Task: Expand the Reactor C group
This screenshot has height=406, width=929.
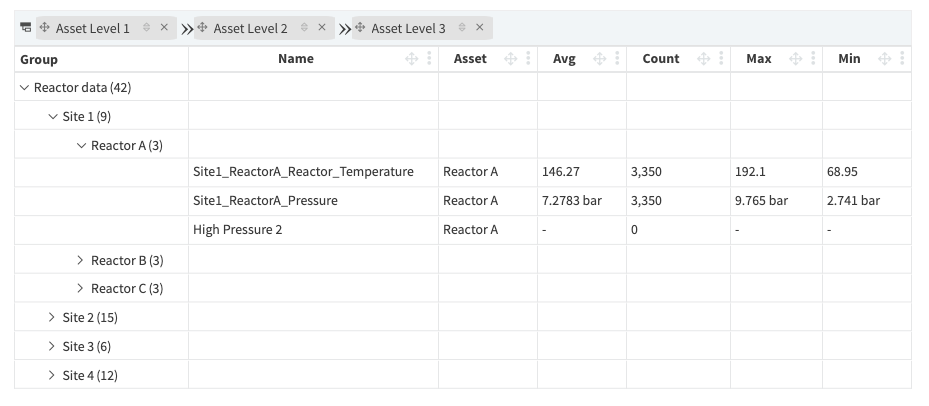Action: (x=81, y=289)
